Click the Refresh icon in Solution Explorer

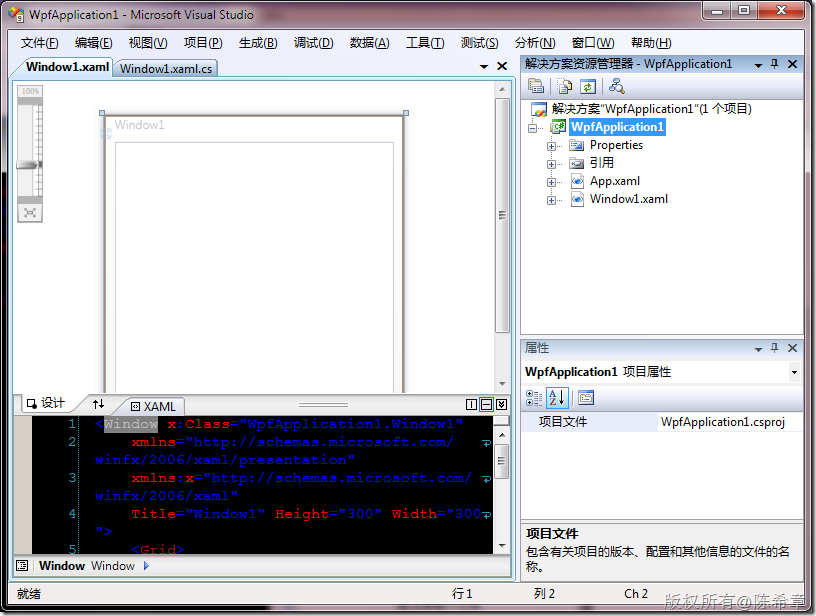(x=588, y=86)
